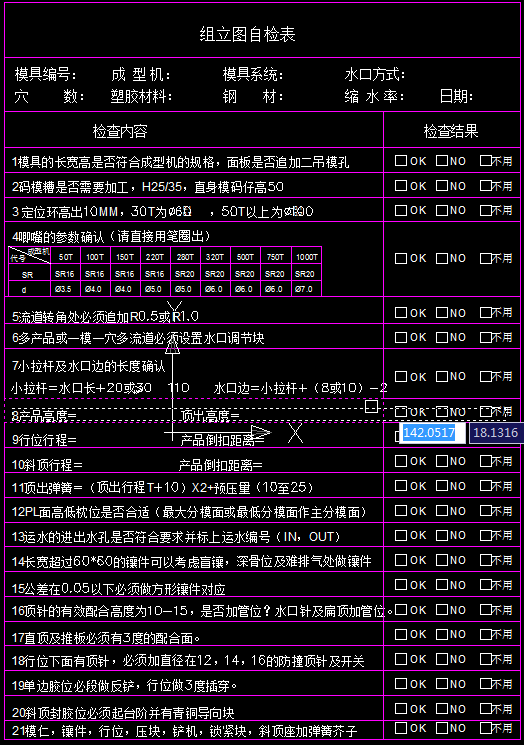Click the Ø7.0 cell in row d
The image size is (524, 745).
click(x=304, y=289)
